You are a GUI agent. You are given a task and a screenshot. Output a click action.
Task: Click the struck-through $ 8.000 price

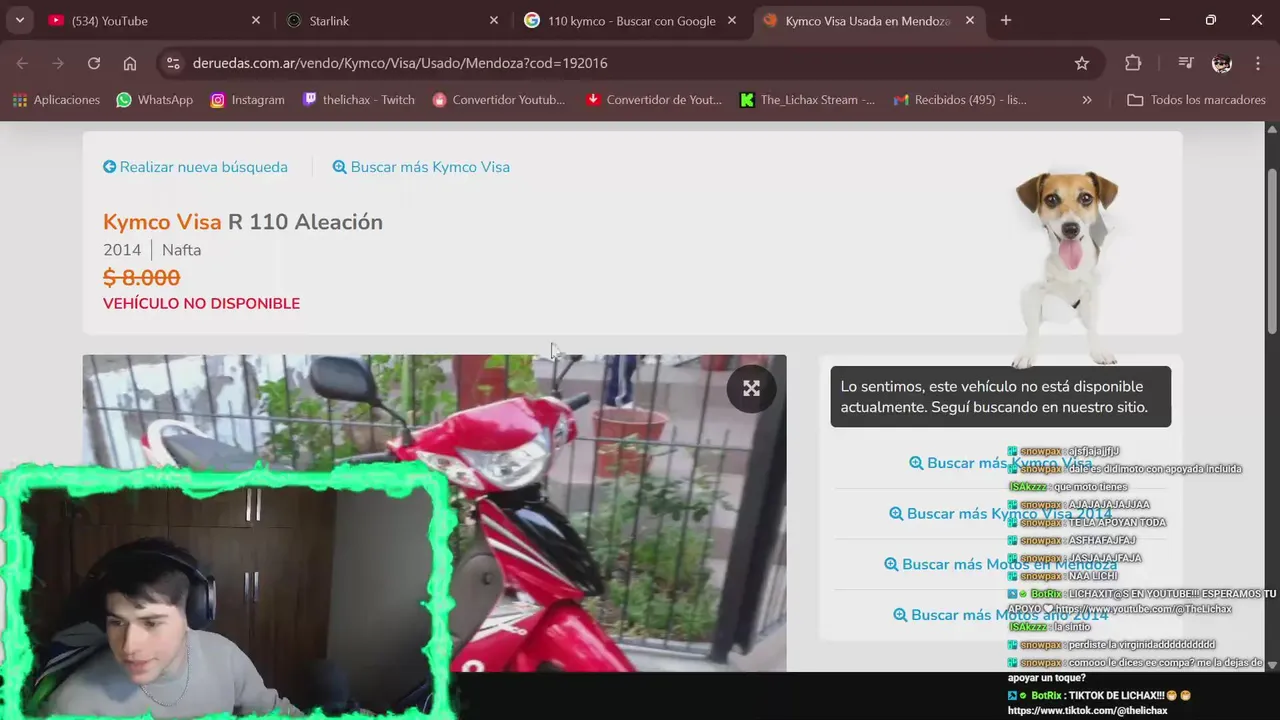pyautogui.click(x=141, y=277)
